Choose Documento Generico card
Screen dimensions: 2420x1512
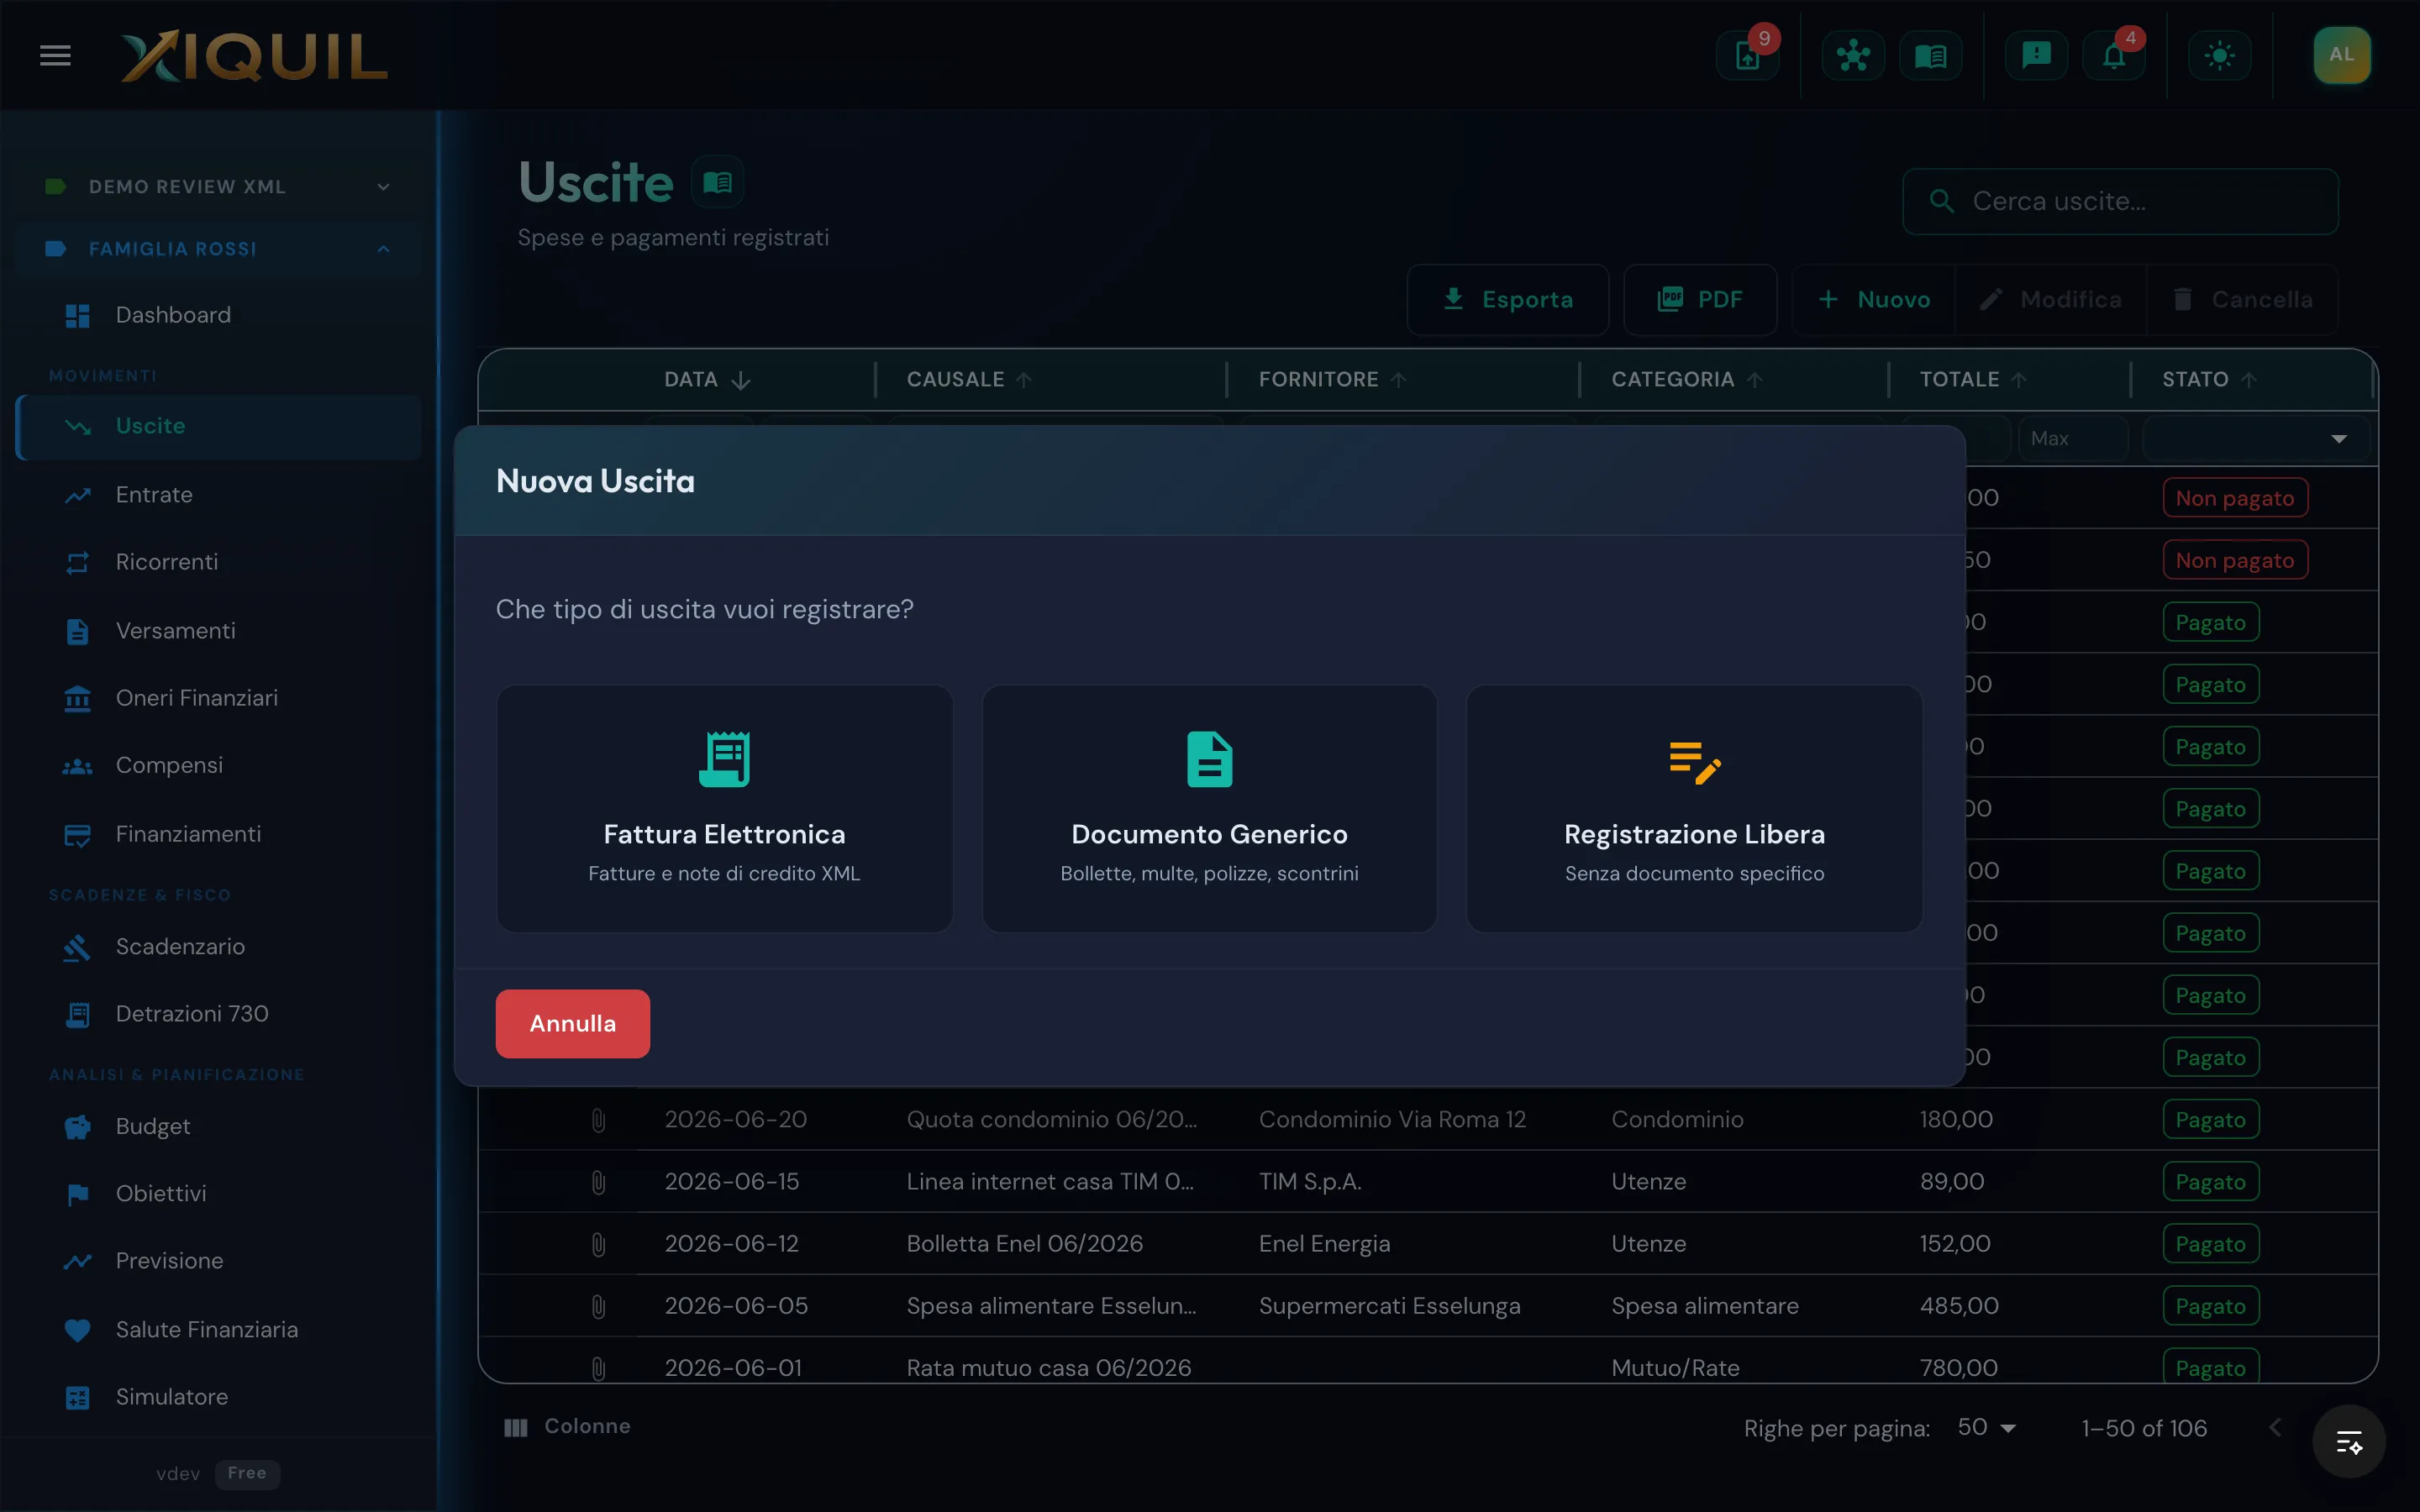1209,808
